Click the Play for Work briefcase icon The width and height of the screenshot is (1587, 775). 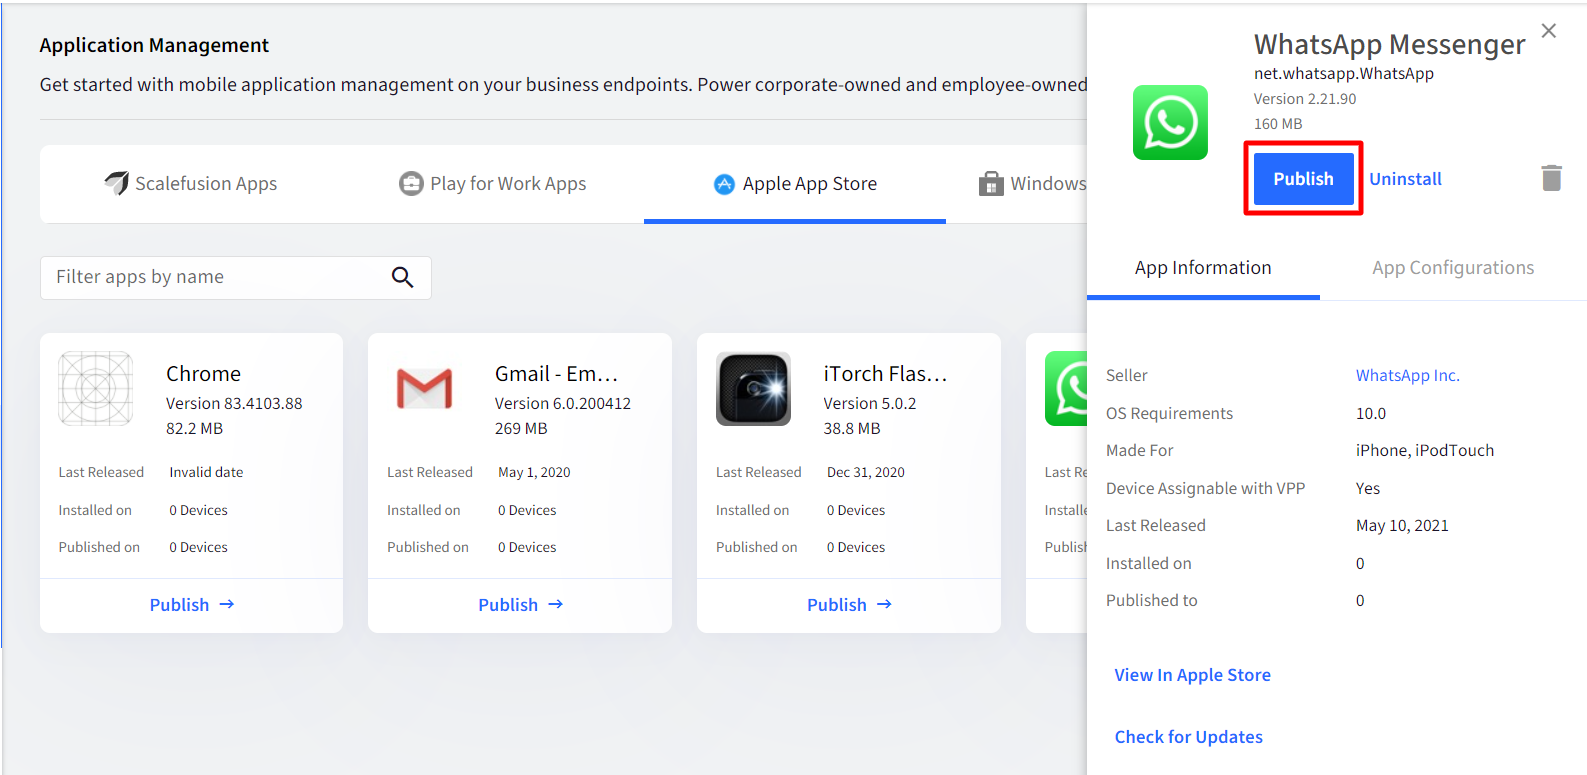click(x=411, y=183)
